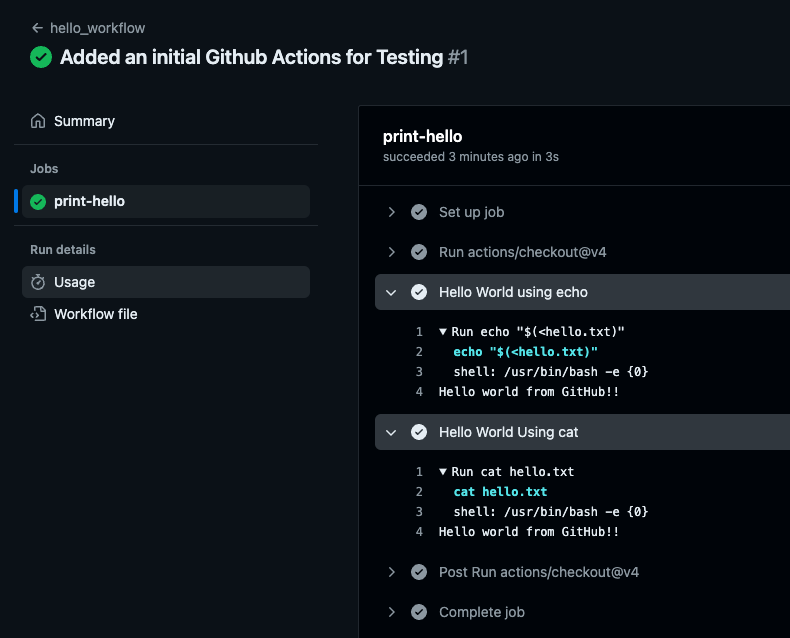Click the Hello World Using cat step label
The image size is (790, 638).
pos(508,432)
